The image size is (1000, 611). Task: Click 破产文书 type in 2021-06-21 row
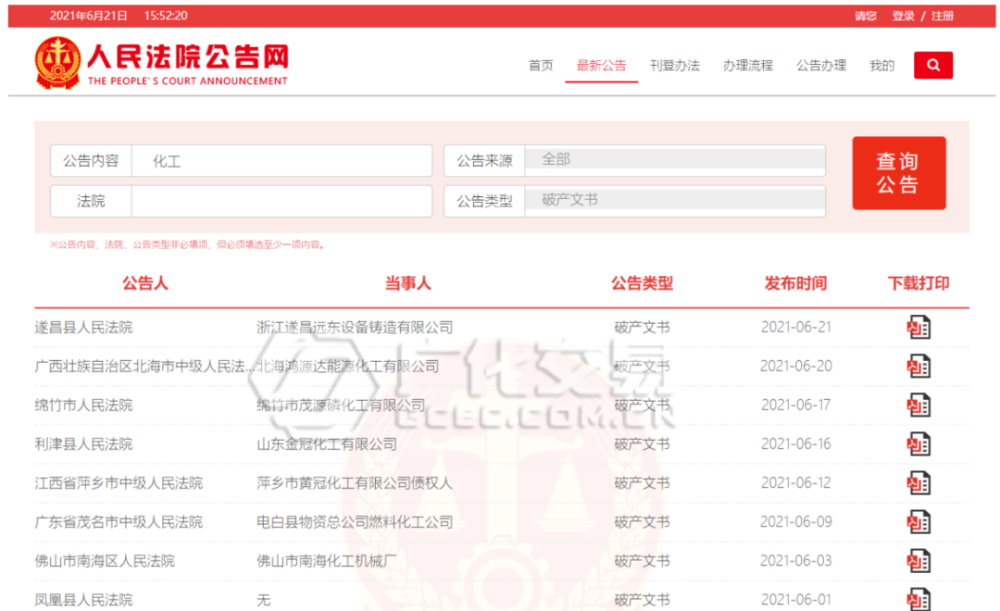point(642,327)
